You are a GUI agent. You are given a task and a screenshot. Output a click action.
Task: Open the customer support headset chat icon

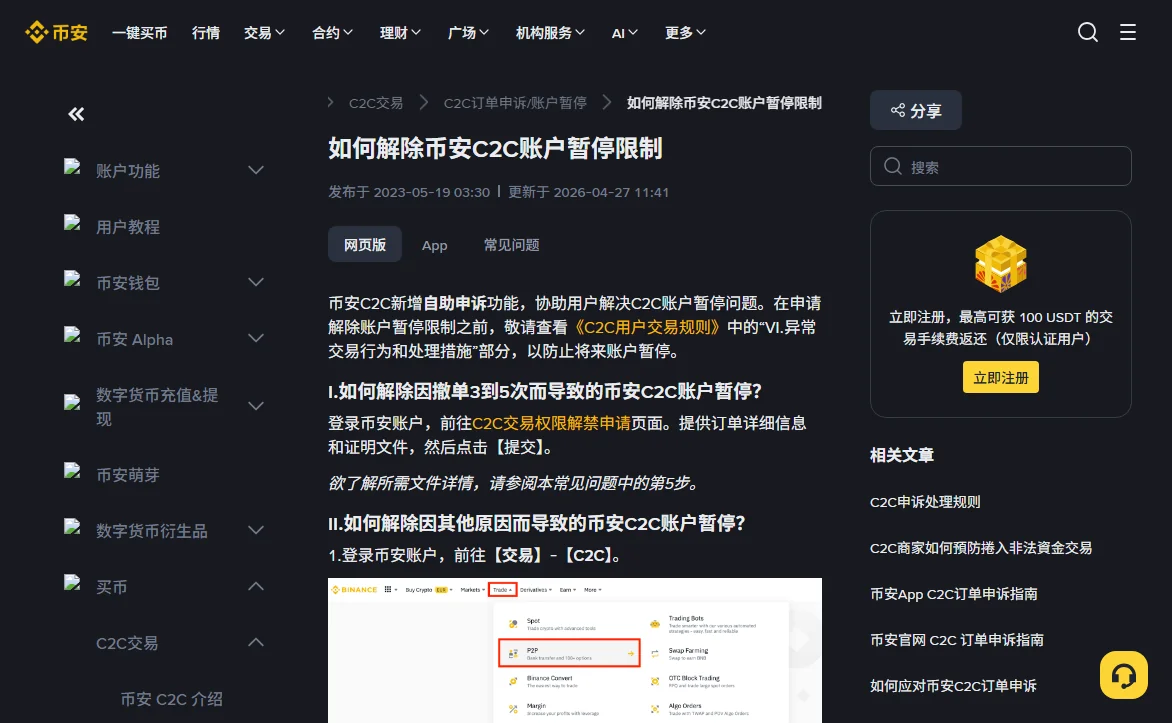(x=1123, y=675)
